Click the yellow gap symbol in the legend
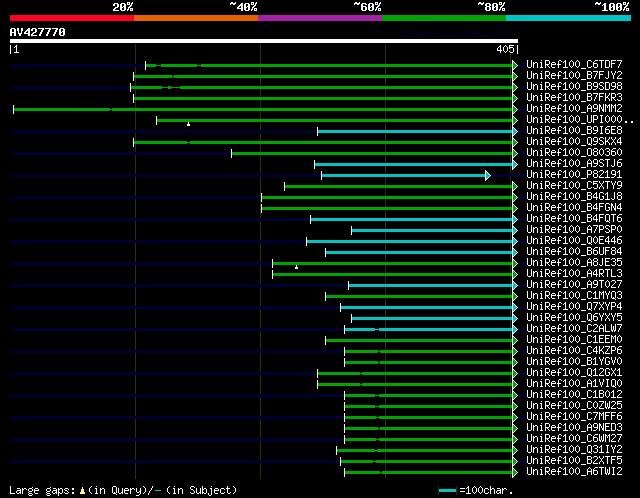Screen dimensions: 640x498 pyautogui.click(x=82, y=490)
